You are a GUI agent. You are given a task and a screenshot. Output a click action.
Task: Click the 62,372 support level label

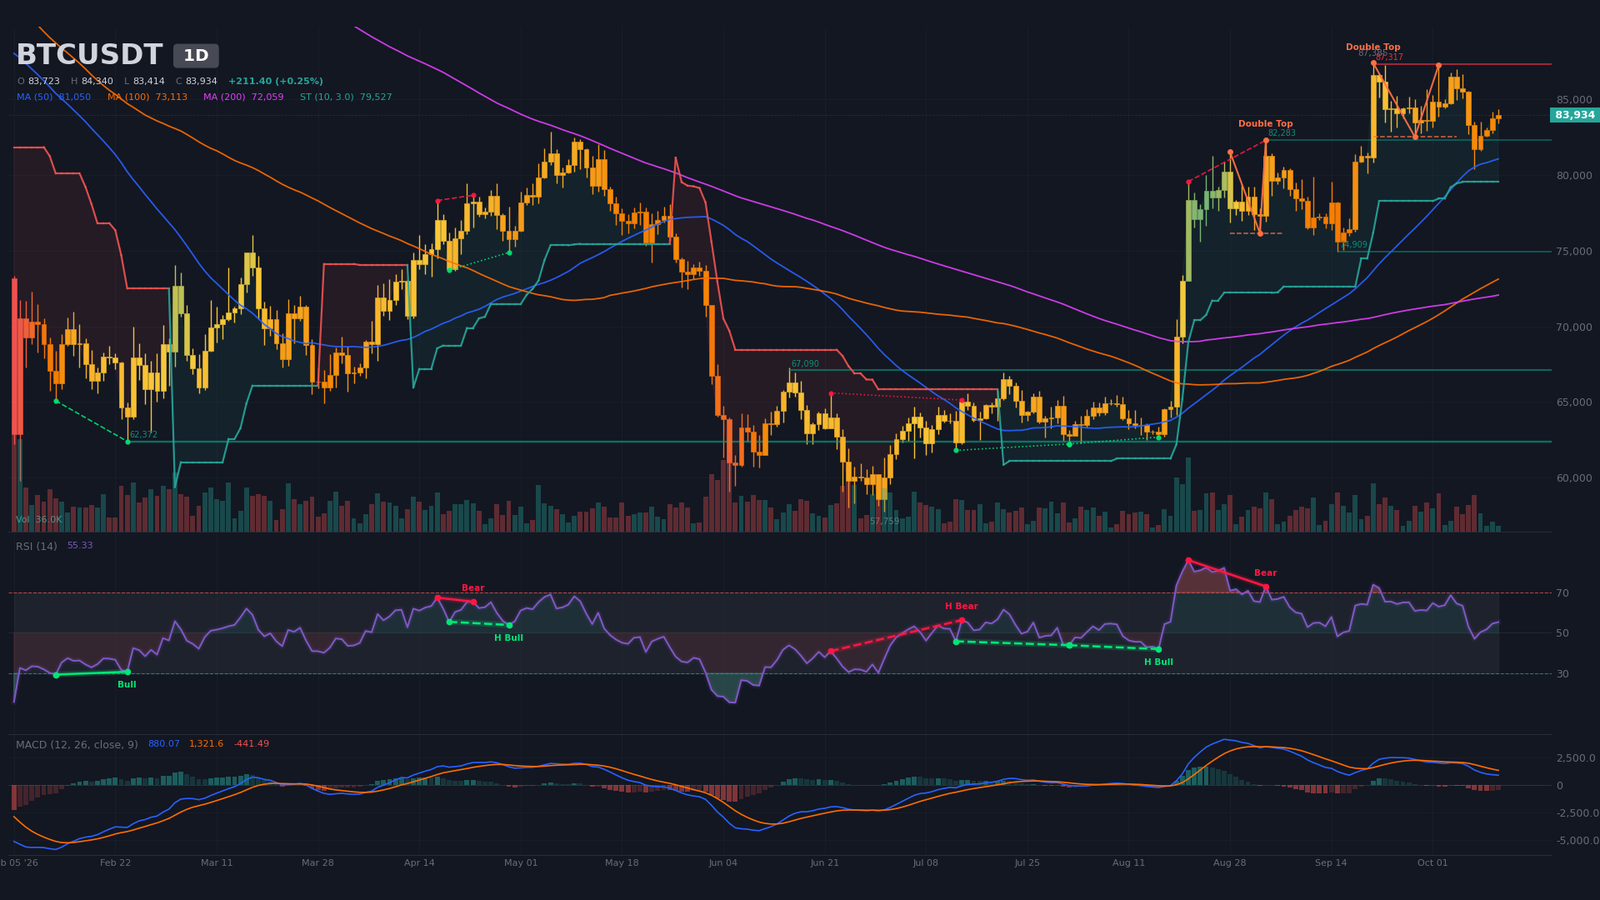143,435
